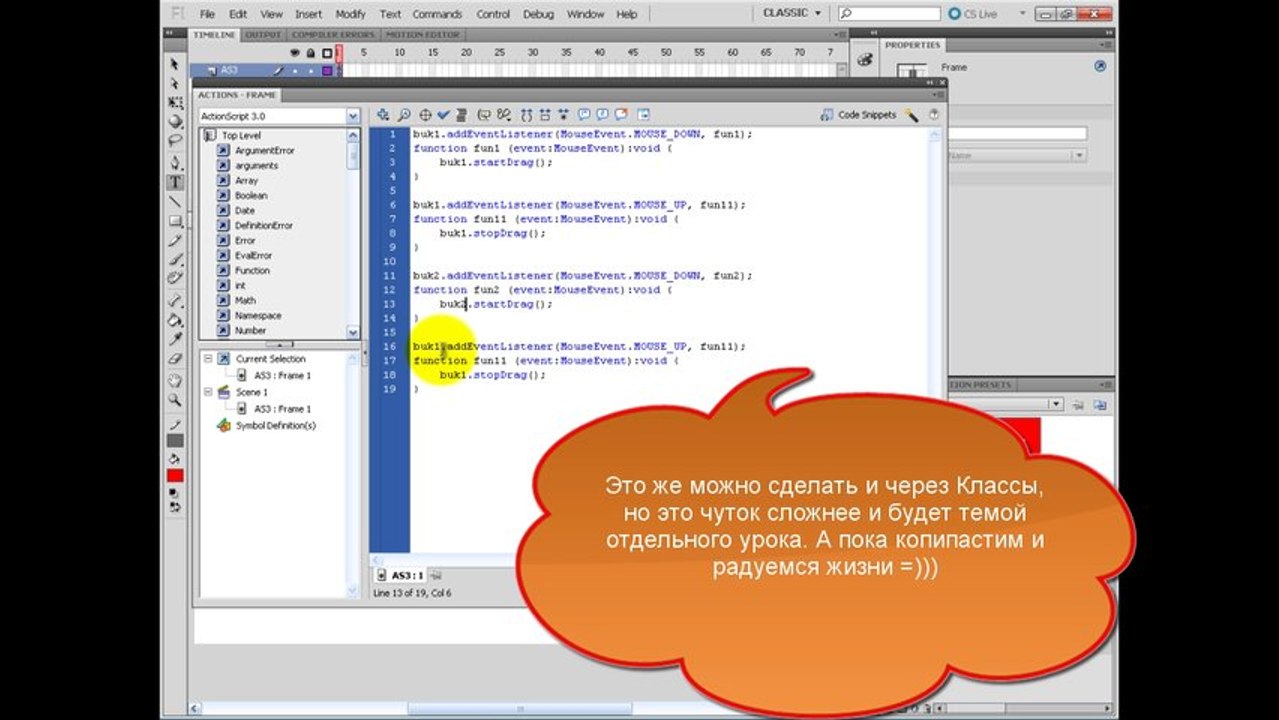Image resolution: width=1279 pixels, height=720 pixels.
Task: Toggle show all layers as outlines
Action: click(x=326, y=53)
